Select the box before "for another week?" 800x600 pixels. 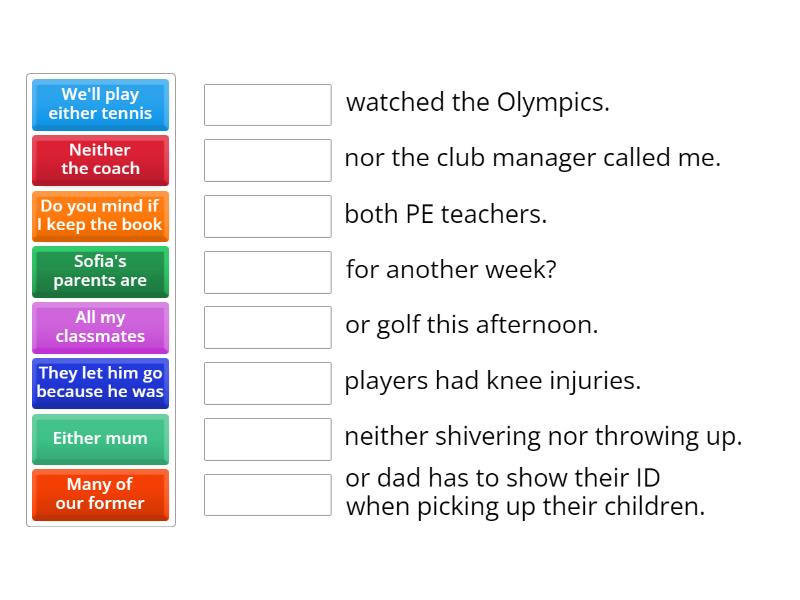[x=267, y=272]
